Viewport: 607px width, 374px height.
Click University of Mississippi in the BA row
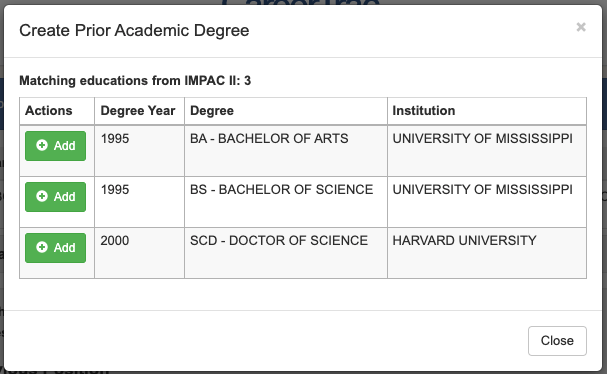point(482,139)
